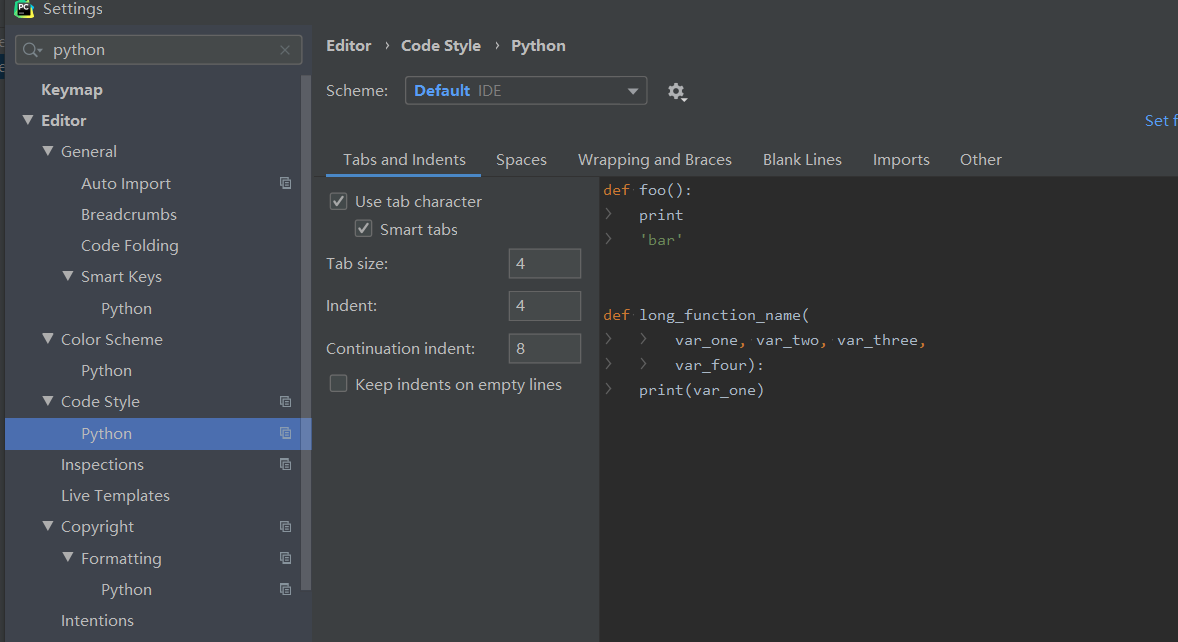Collapse the Smart Keys tree node
The height and width of the screenshot is (642, 1178).
(67, 276)
